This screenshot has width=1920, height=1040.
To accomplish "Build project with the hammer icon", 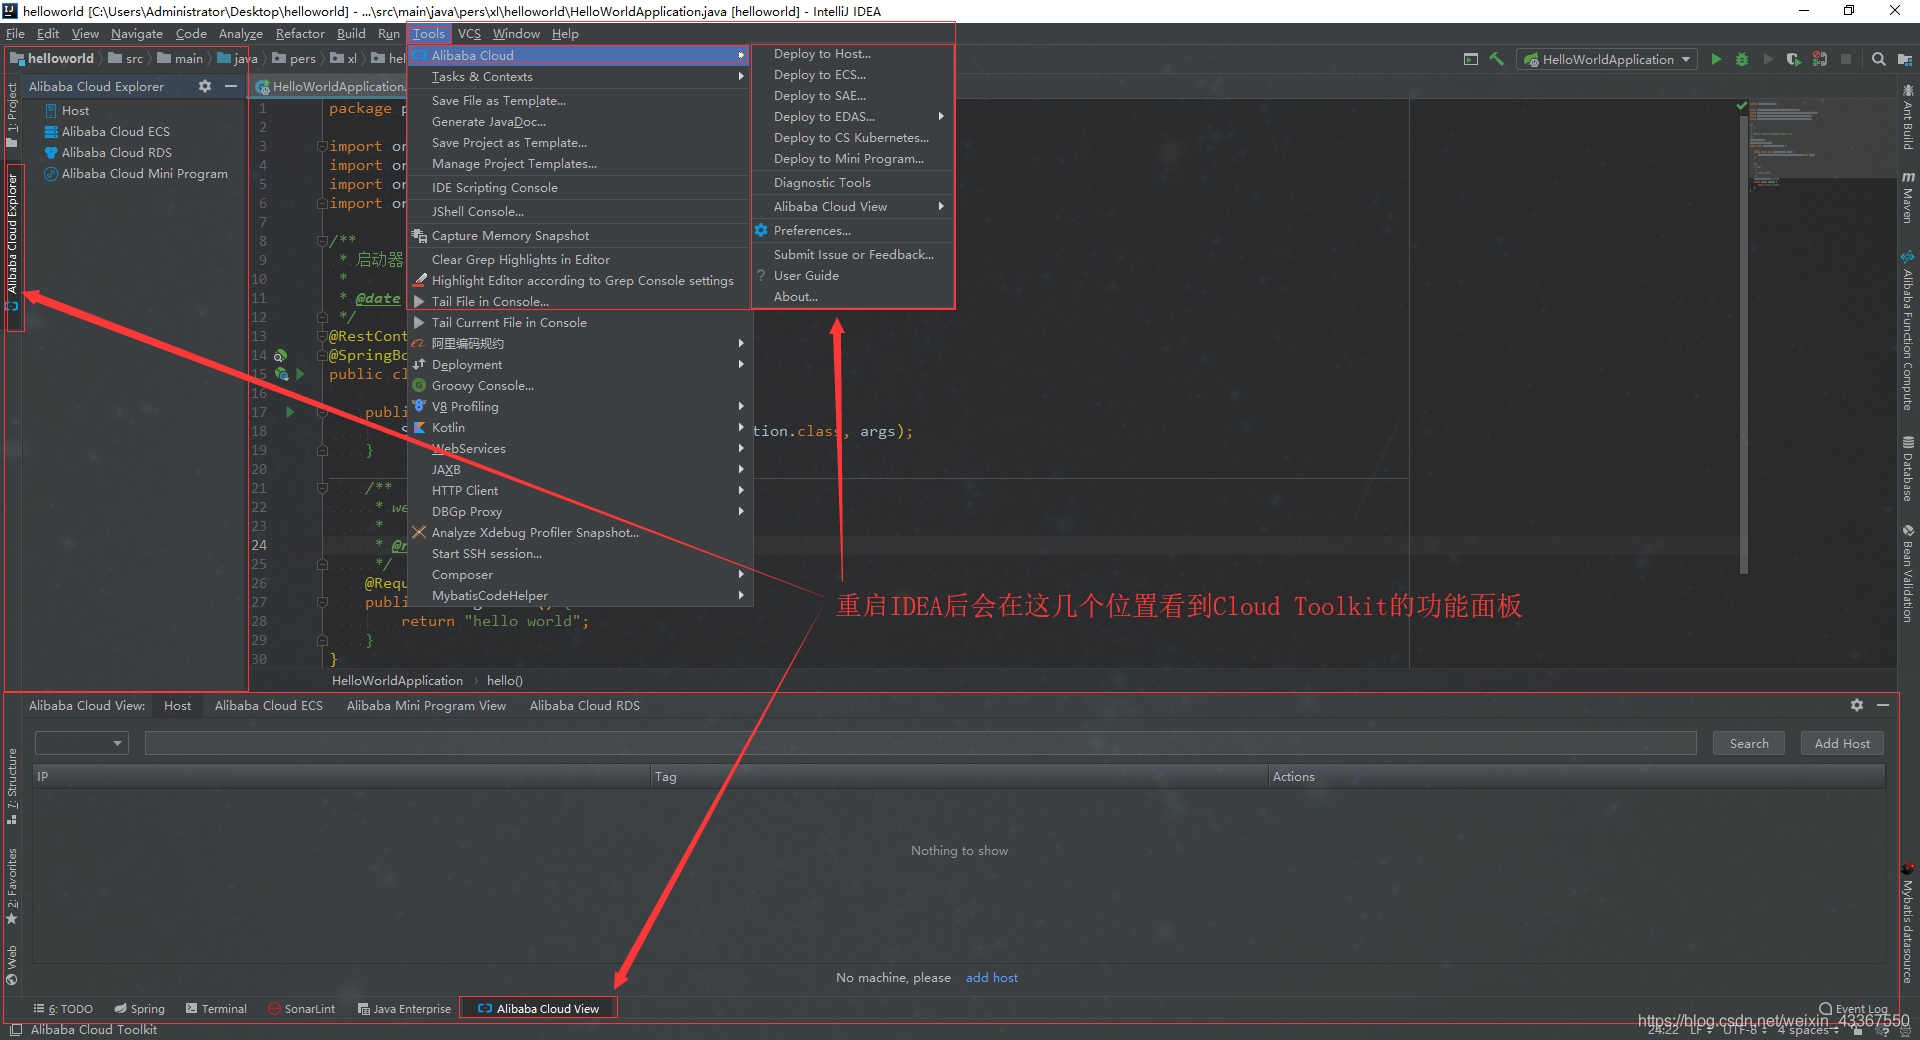I will pyautogui.click(x=1497, y=60).
